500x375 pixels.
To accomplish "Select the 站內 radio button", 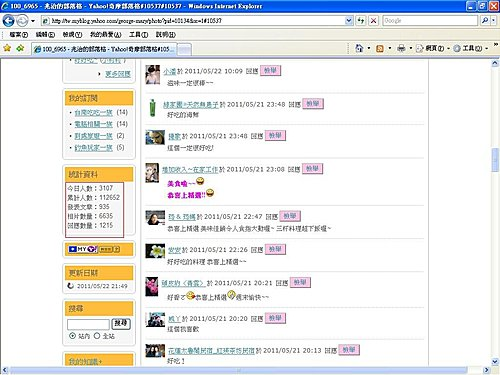I will click(72, 336).
